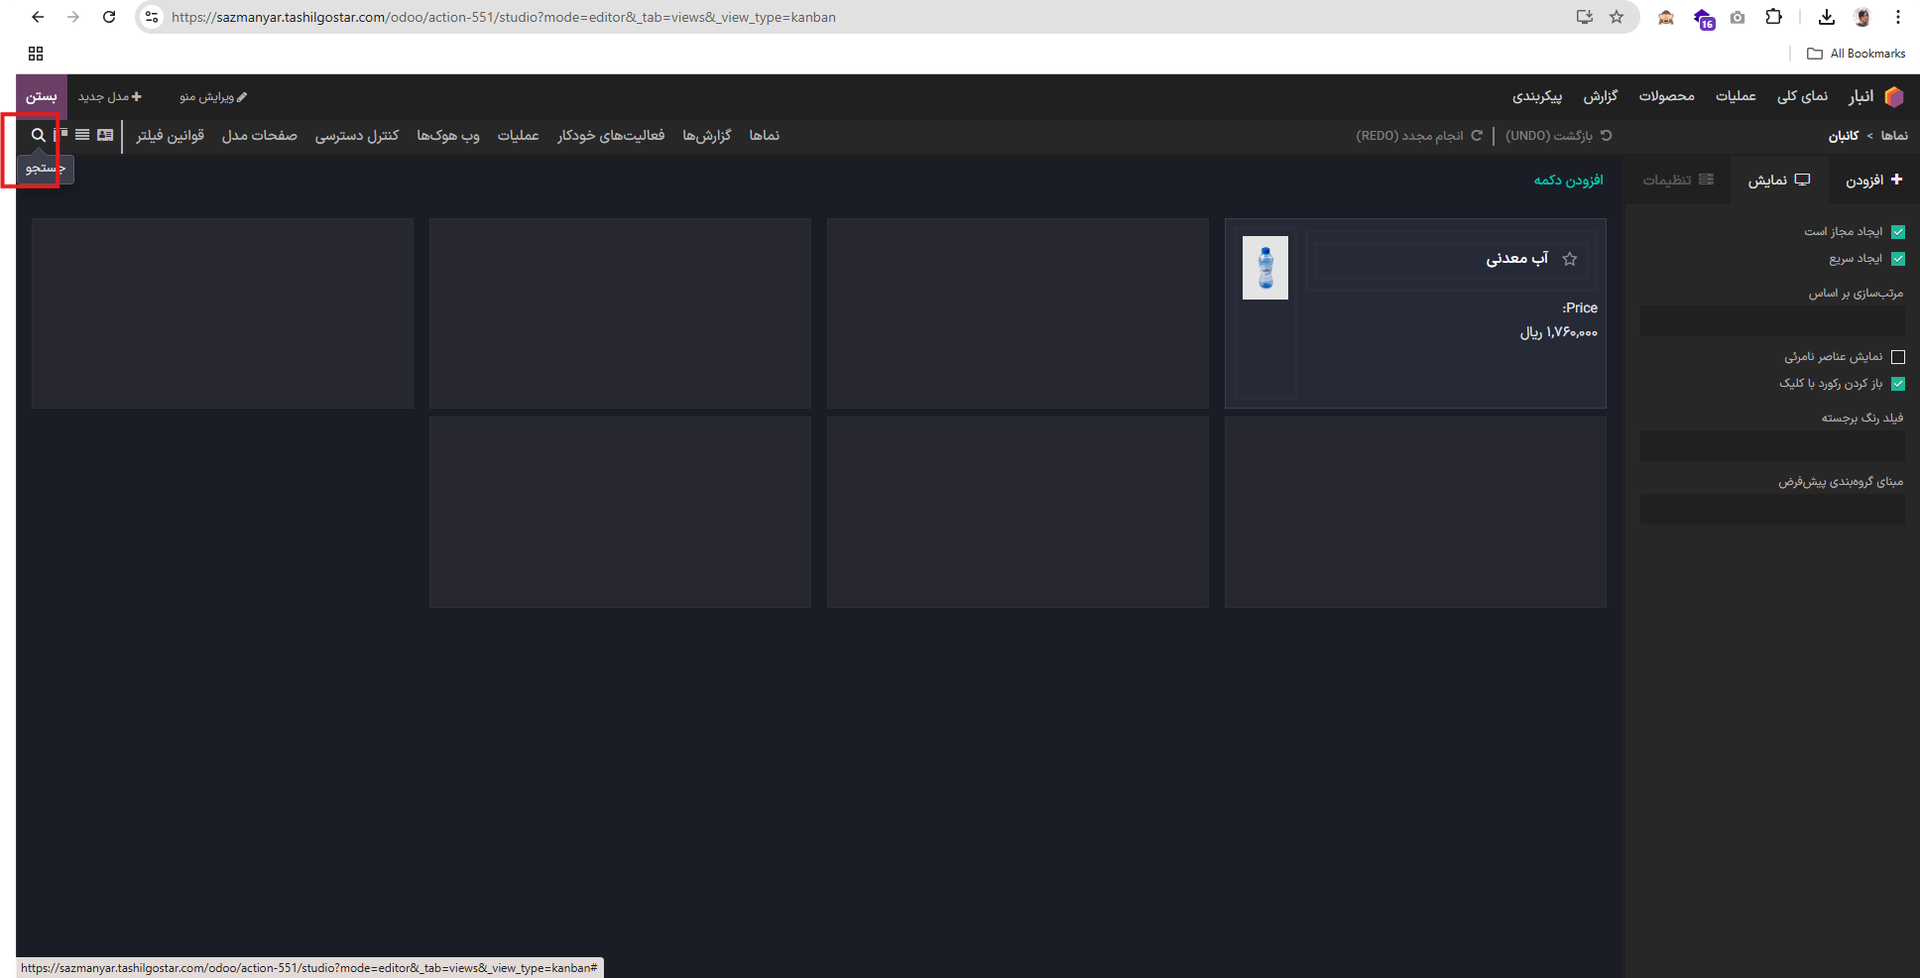Toggle the ایجاد سریع checkbox
The width and height of the screenshot is (1920, 978).
point(1897,259)
